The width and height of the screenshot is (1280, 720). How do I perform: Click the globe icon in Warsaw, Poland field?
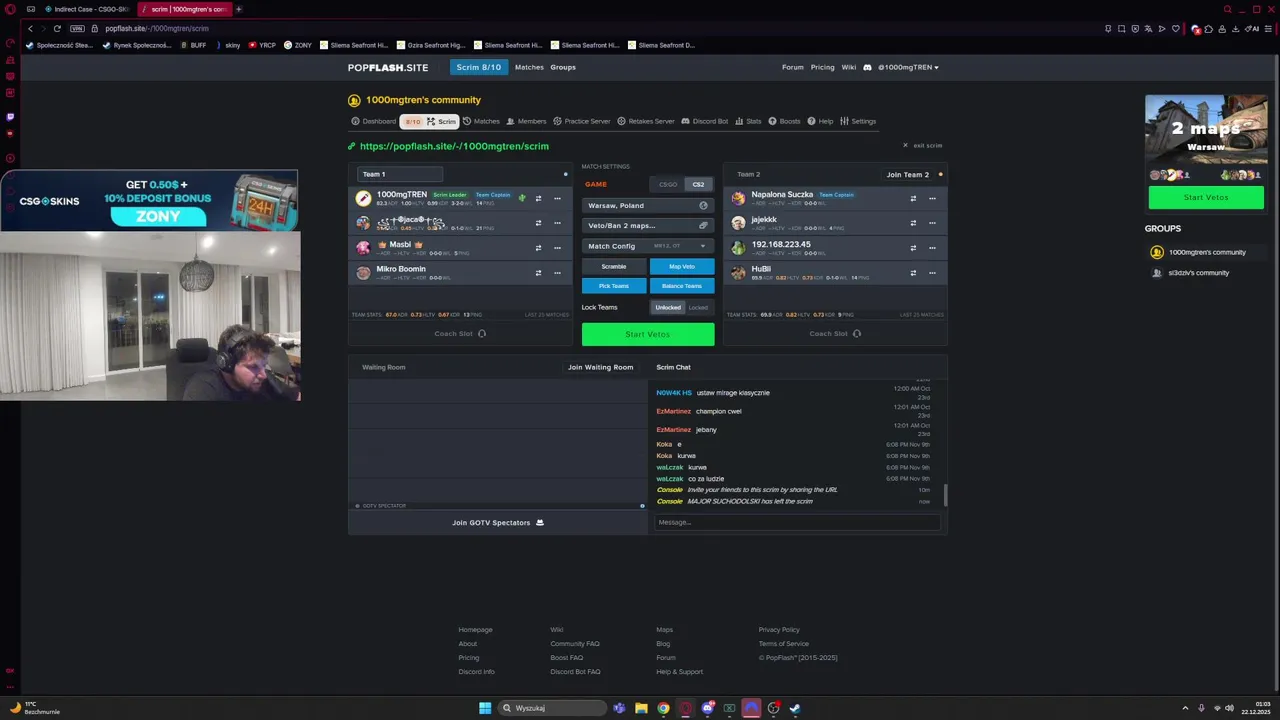pos(703,205)
